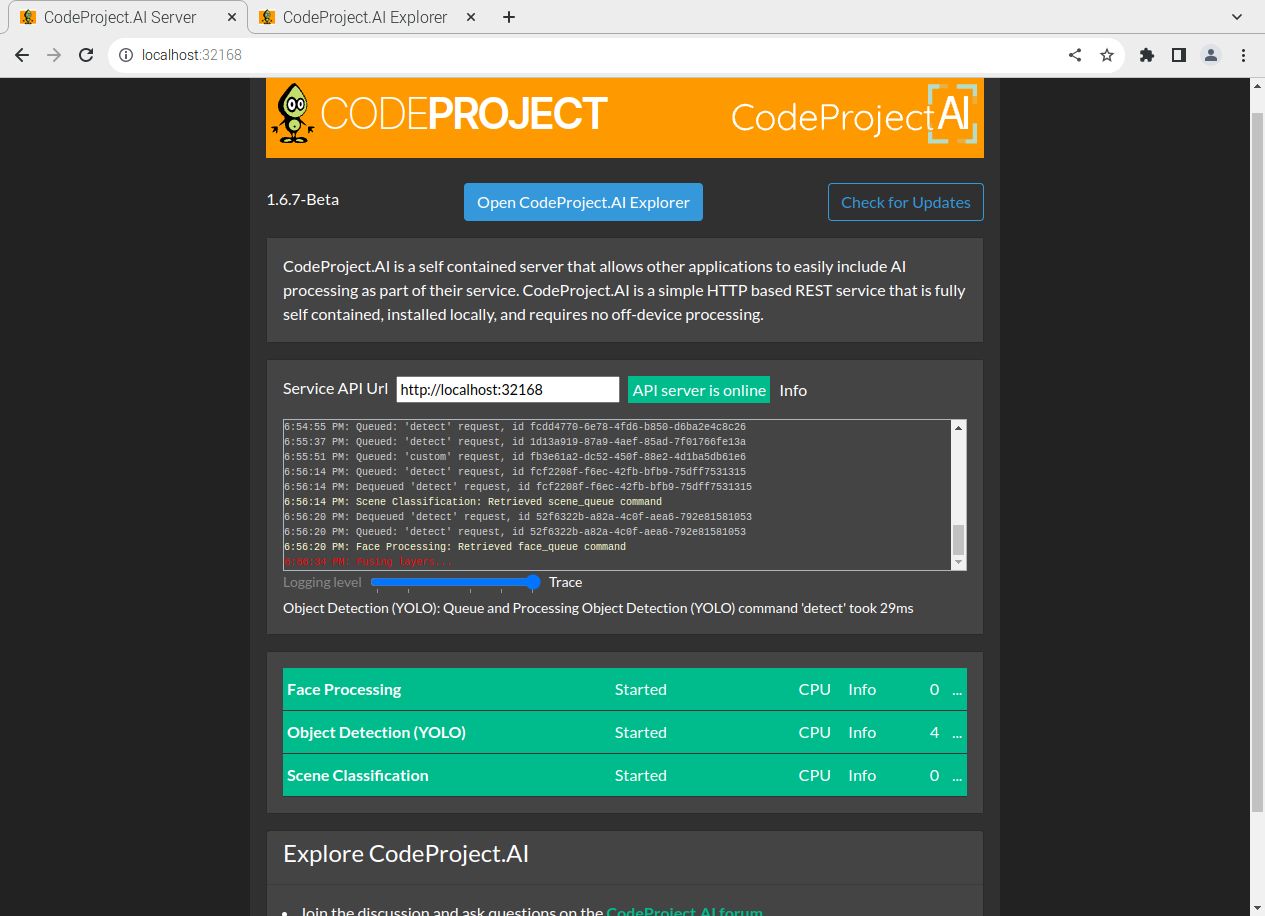Click the log window scroll-up arrow

tap(959, 428)
